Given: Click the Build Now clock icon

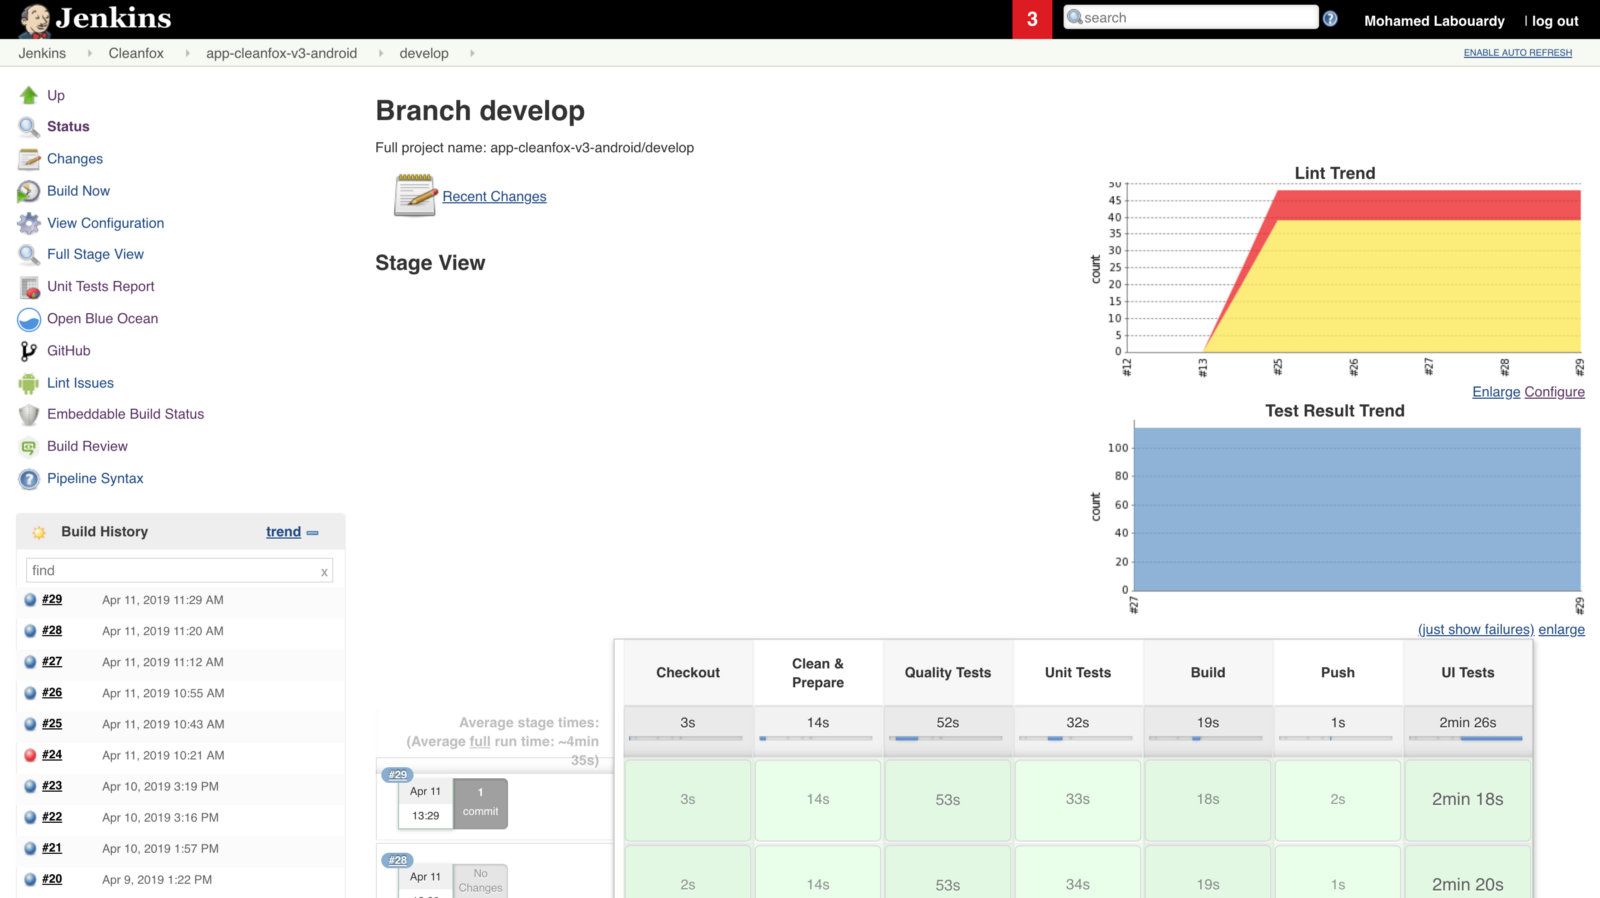Looking at the screenshot, I should pyautogui.click(x=29, y=191).
